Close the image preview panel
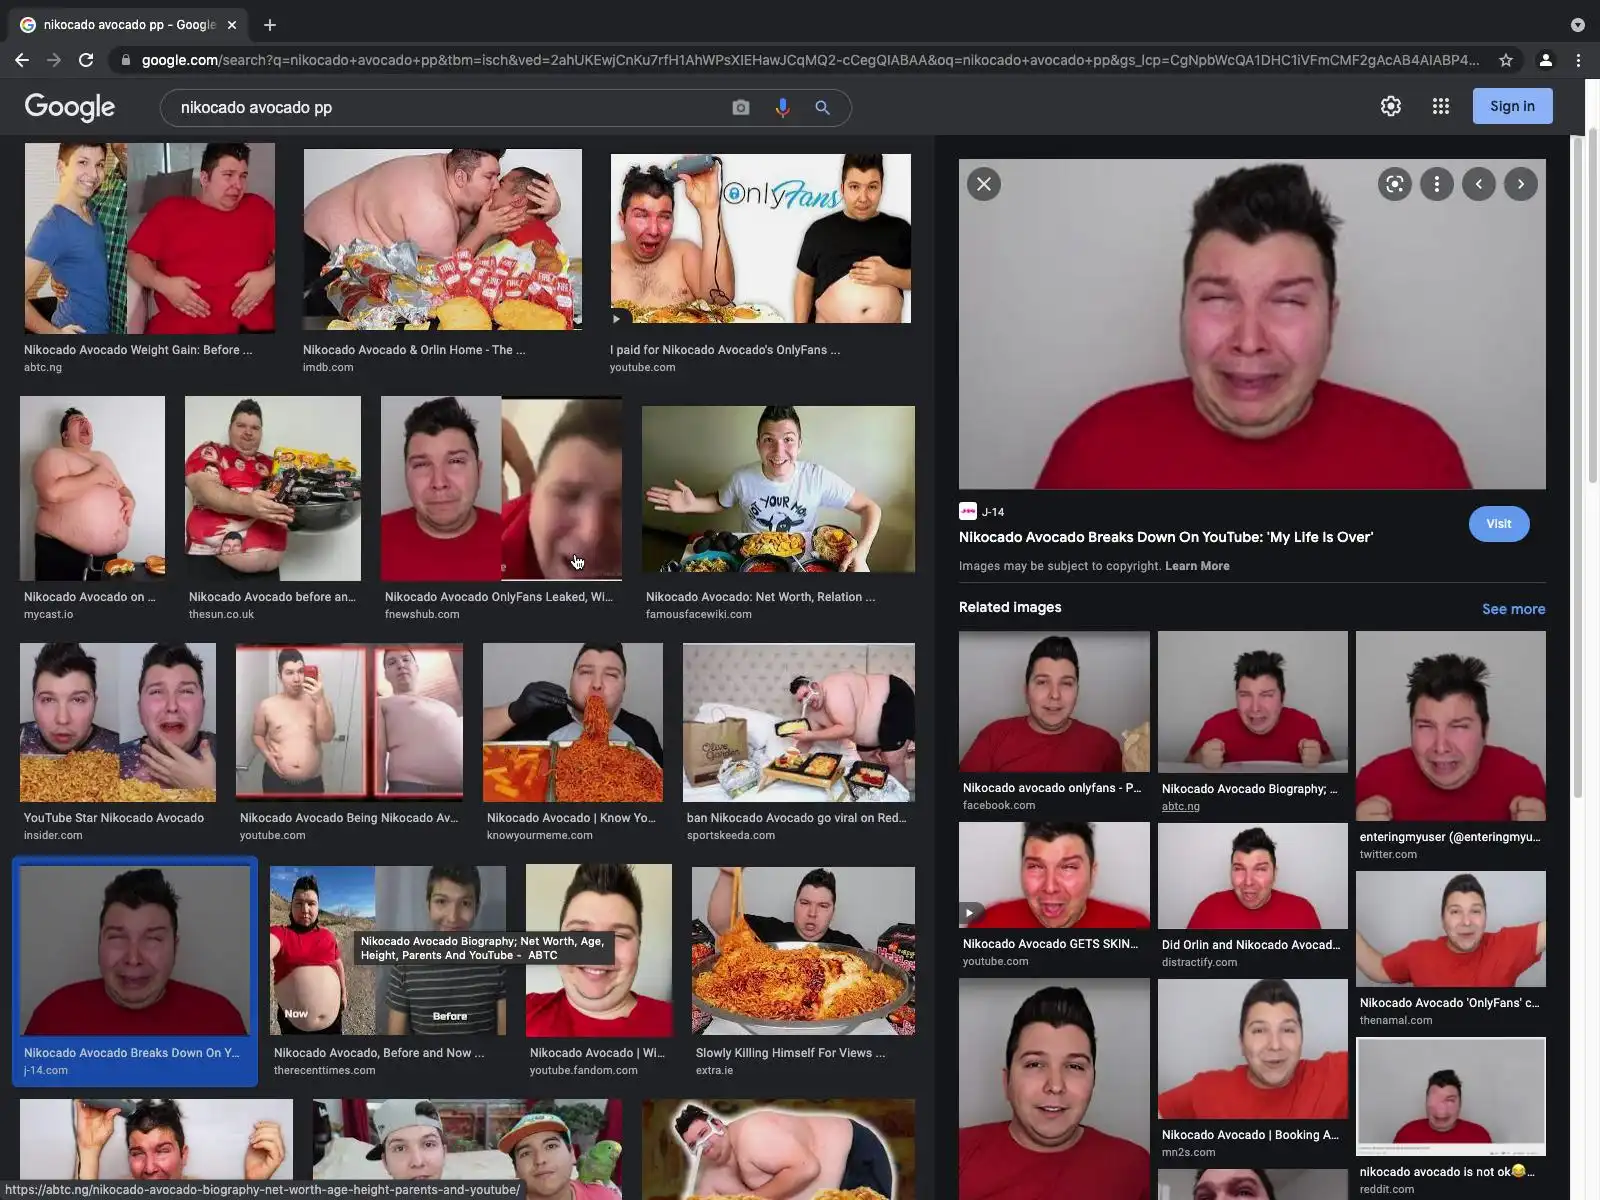Screen dimensions: 1600x1200 coord(984,184)
